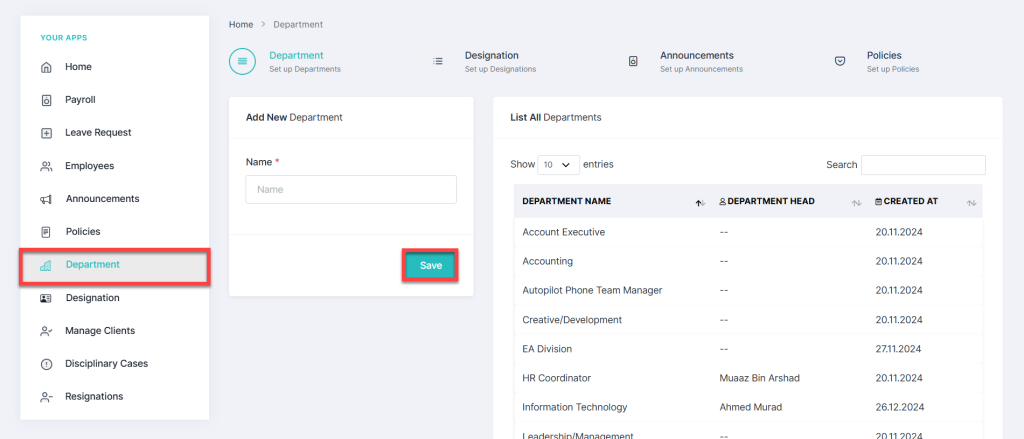Screen dimensions: 1024x439
Task: Click the Manage Clients user icon
Action: pyautogui.click(x=46, y=331)
